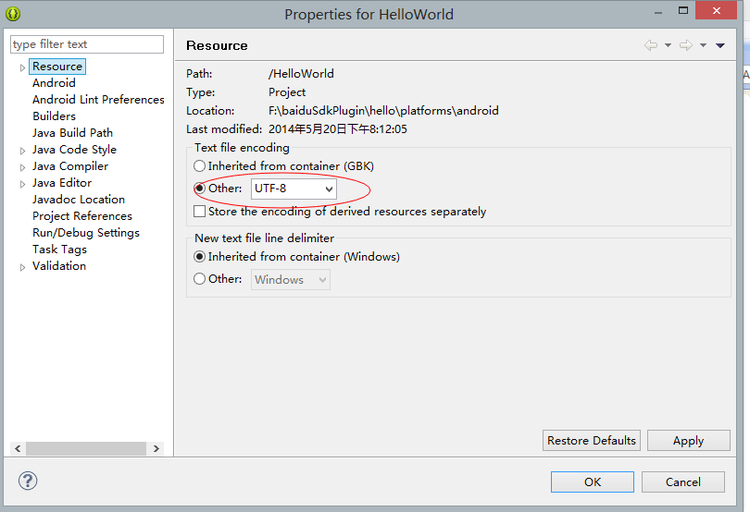The image size is (750, 512).
Task: Expand the Java Code Style tree node
Action: [x=22, y=151]
